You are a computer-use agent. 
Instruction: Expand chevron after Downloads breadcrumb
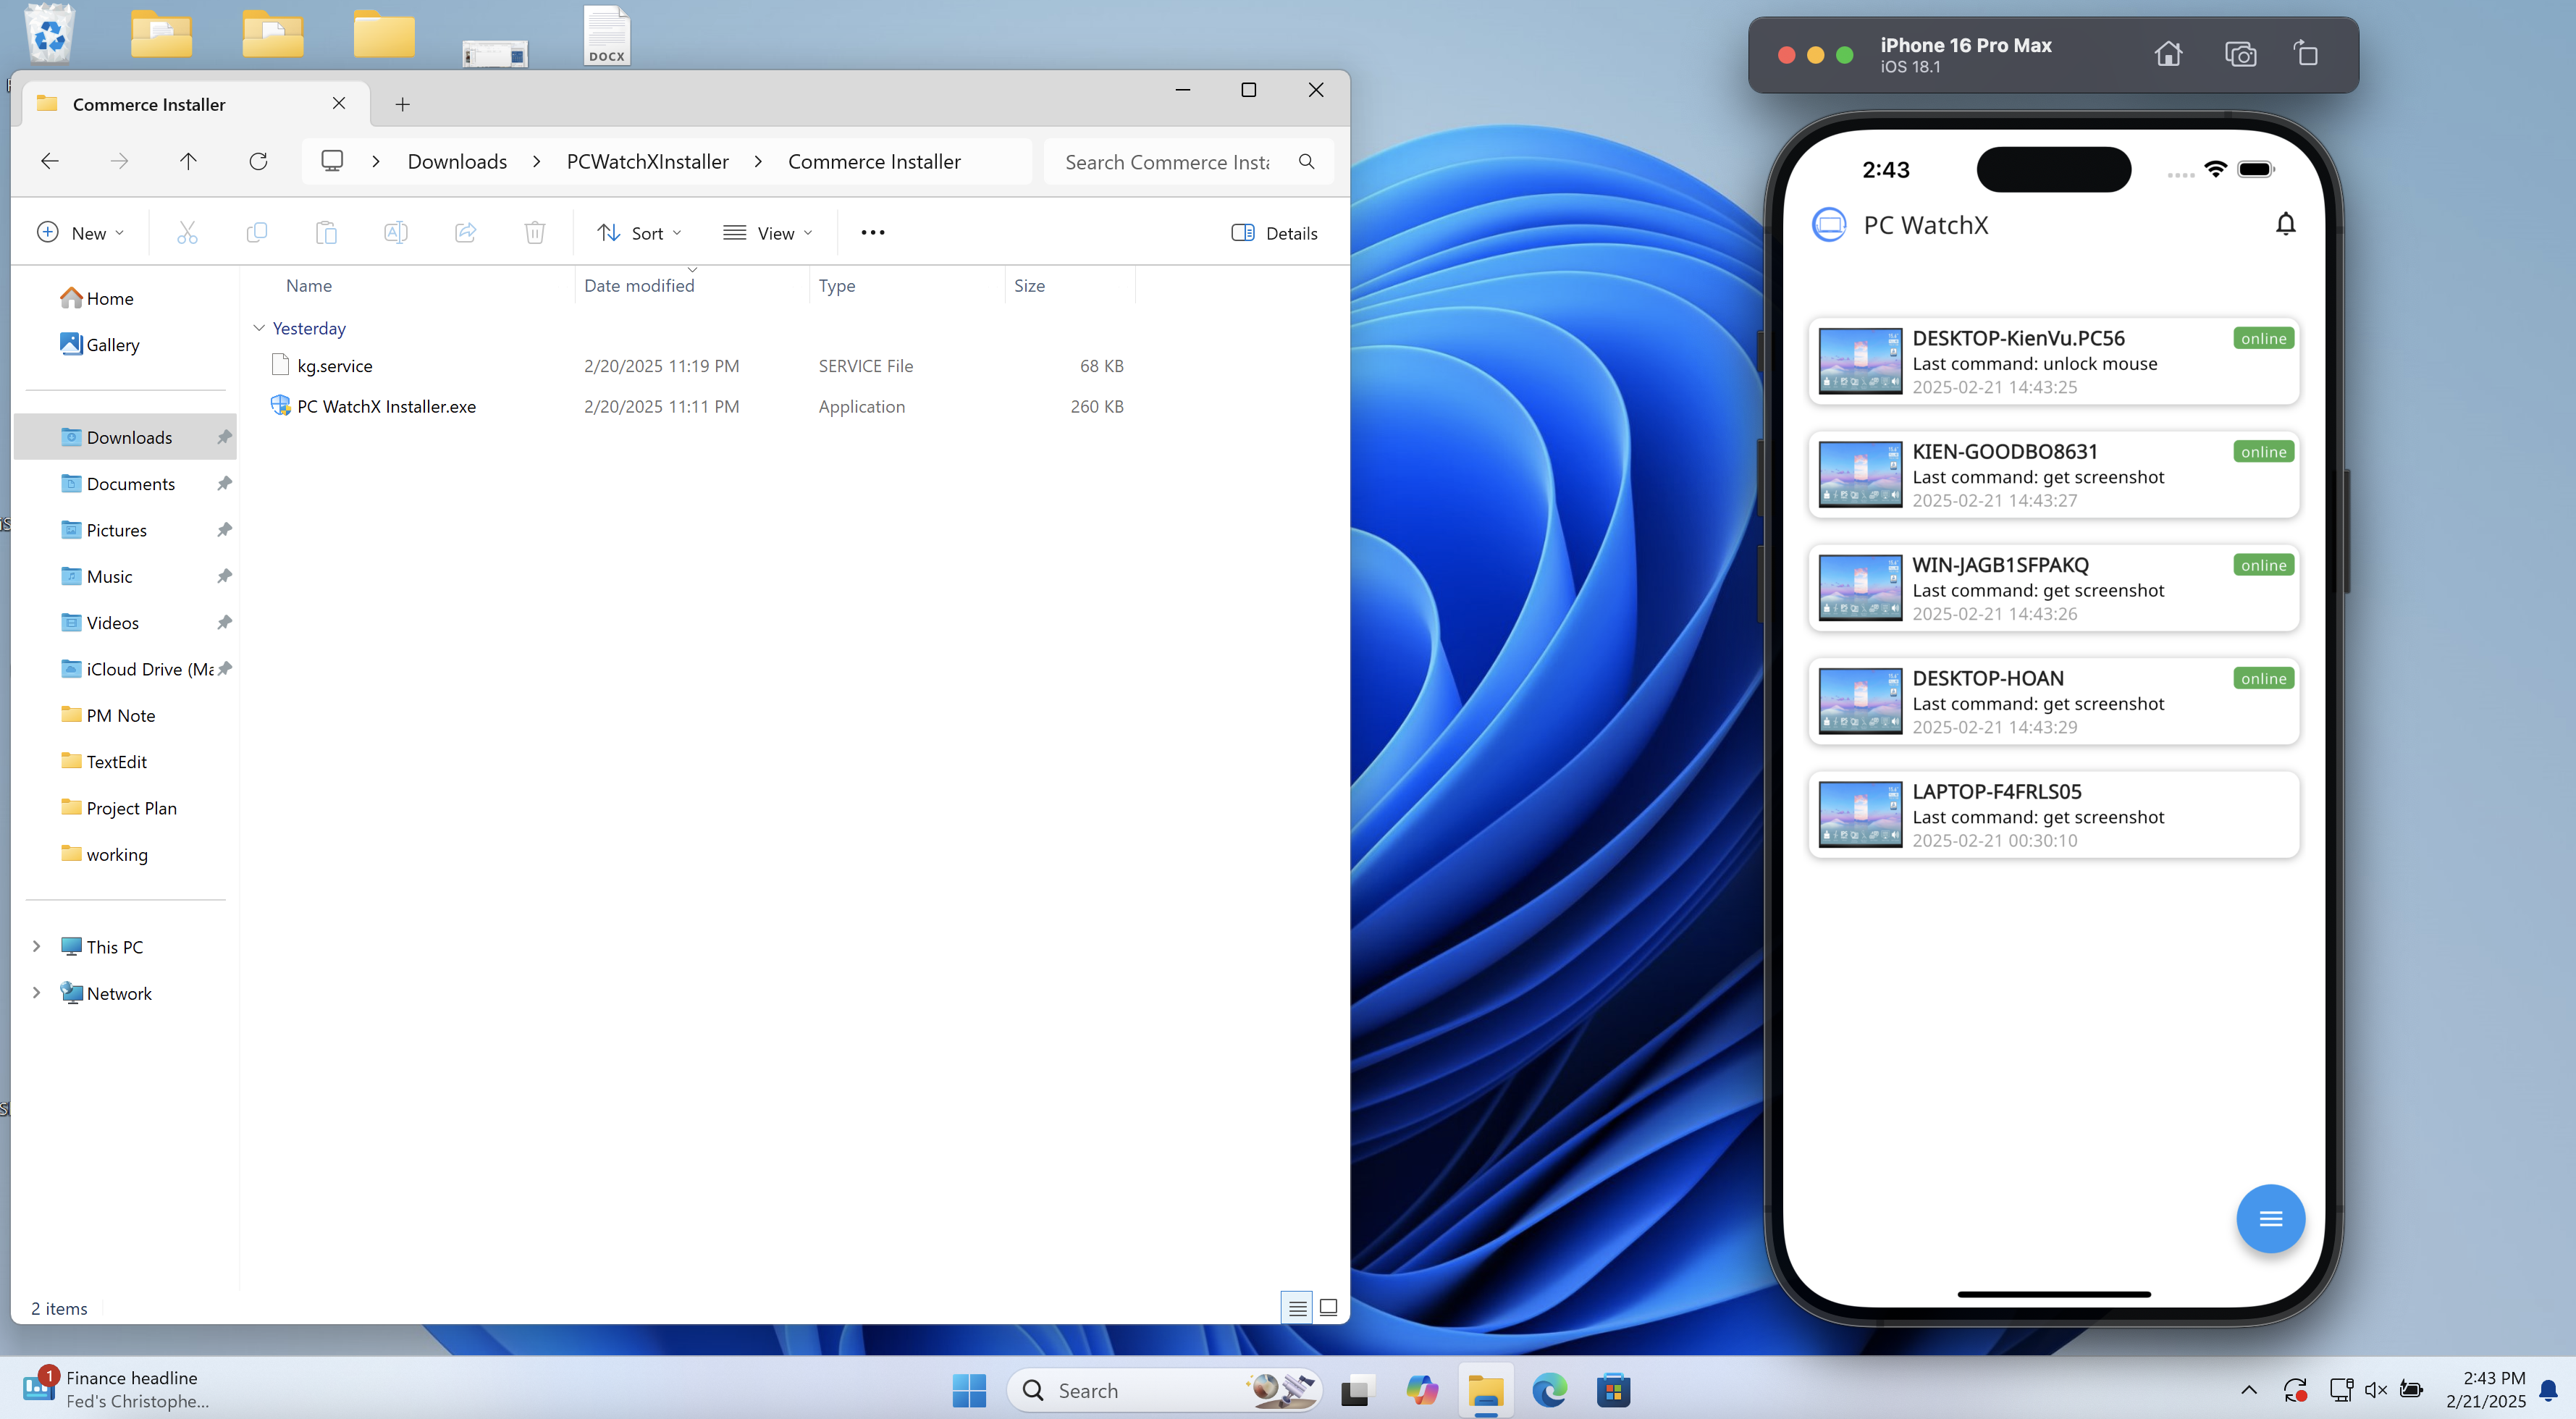pyautogui.click(x=537, y=162)
